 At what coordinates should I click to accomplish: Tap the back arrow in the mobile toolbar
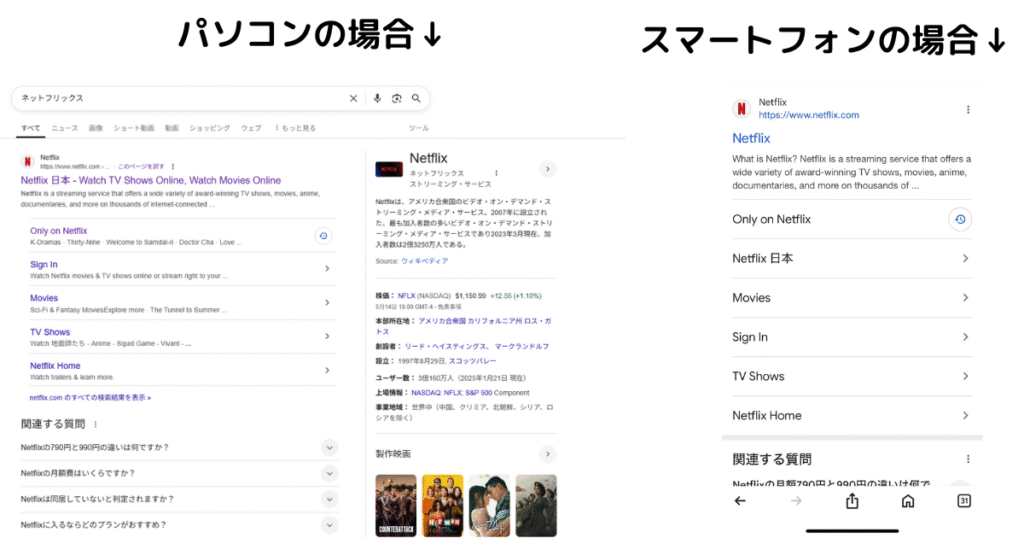coord(740,501)
